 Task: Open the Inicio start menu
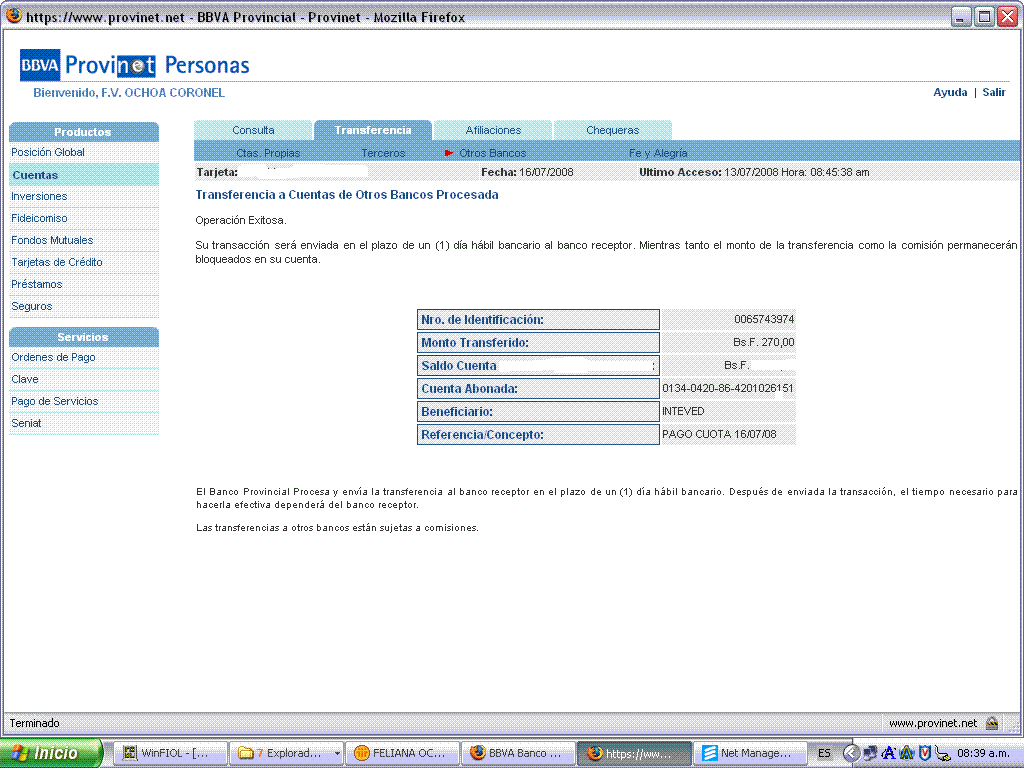pos(51,753)
